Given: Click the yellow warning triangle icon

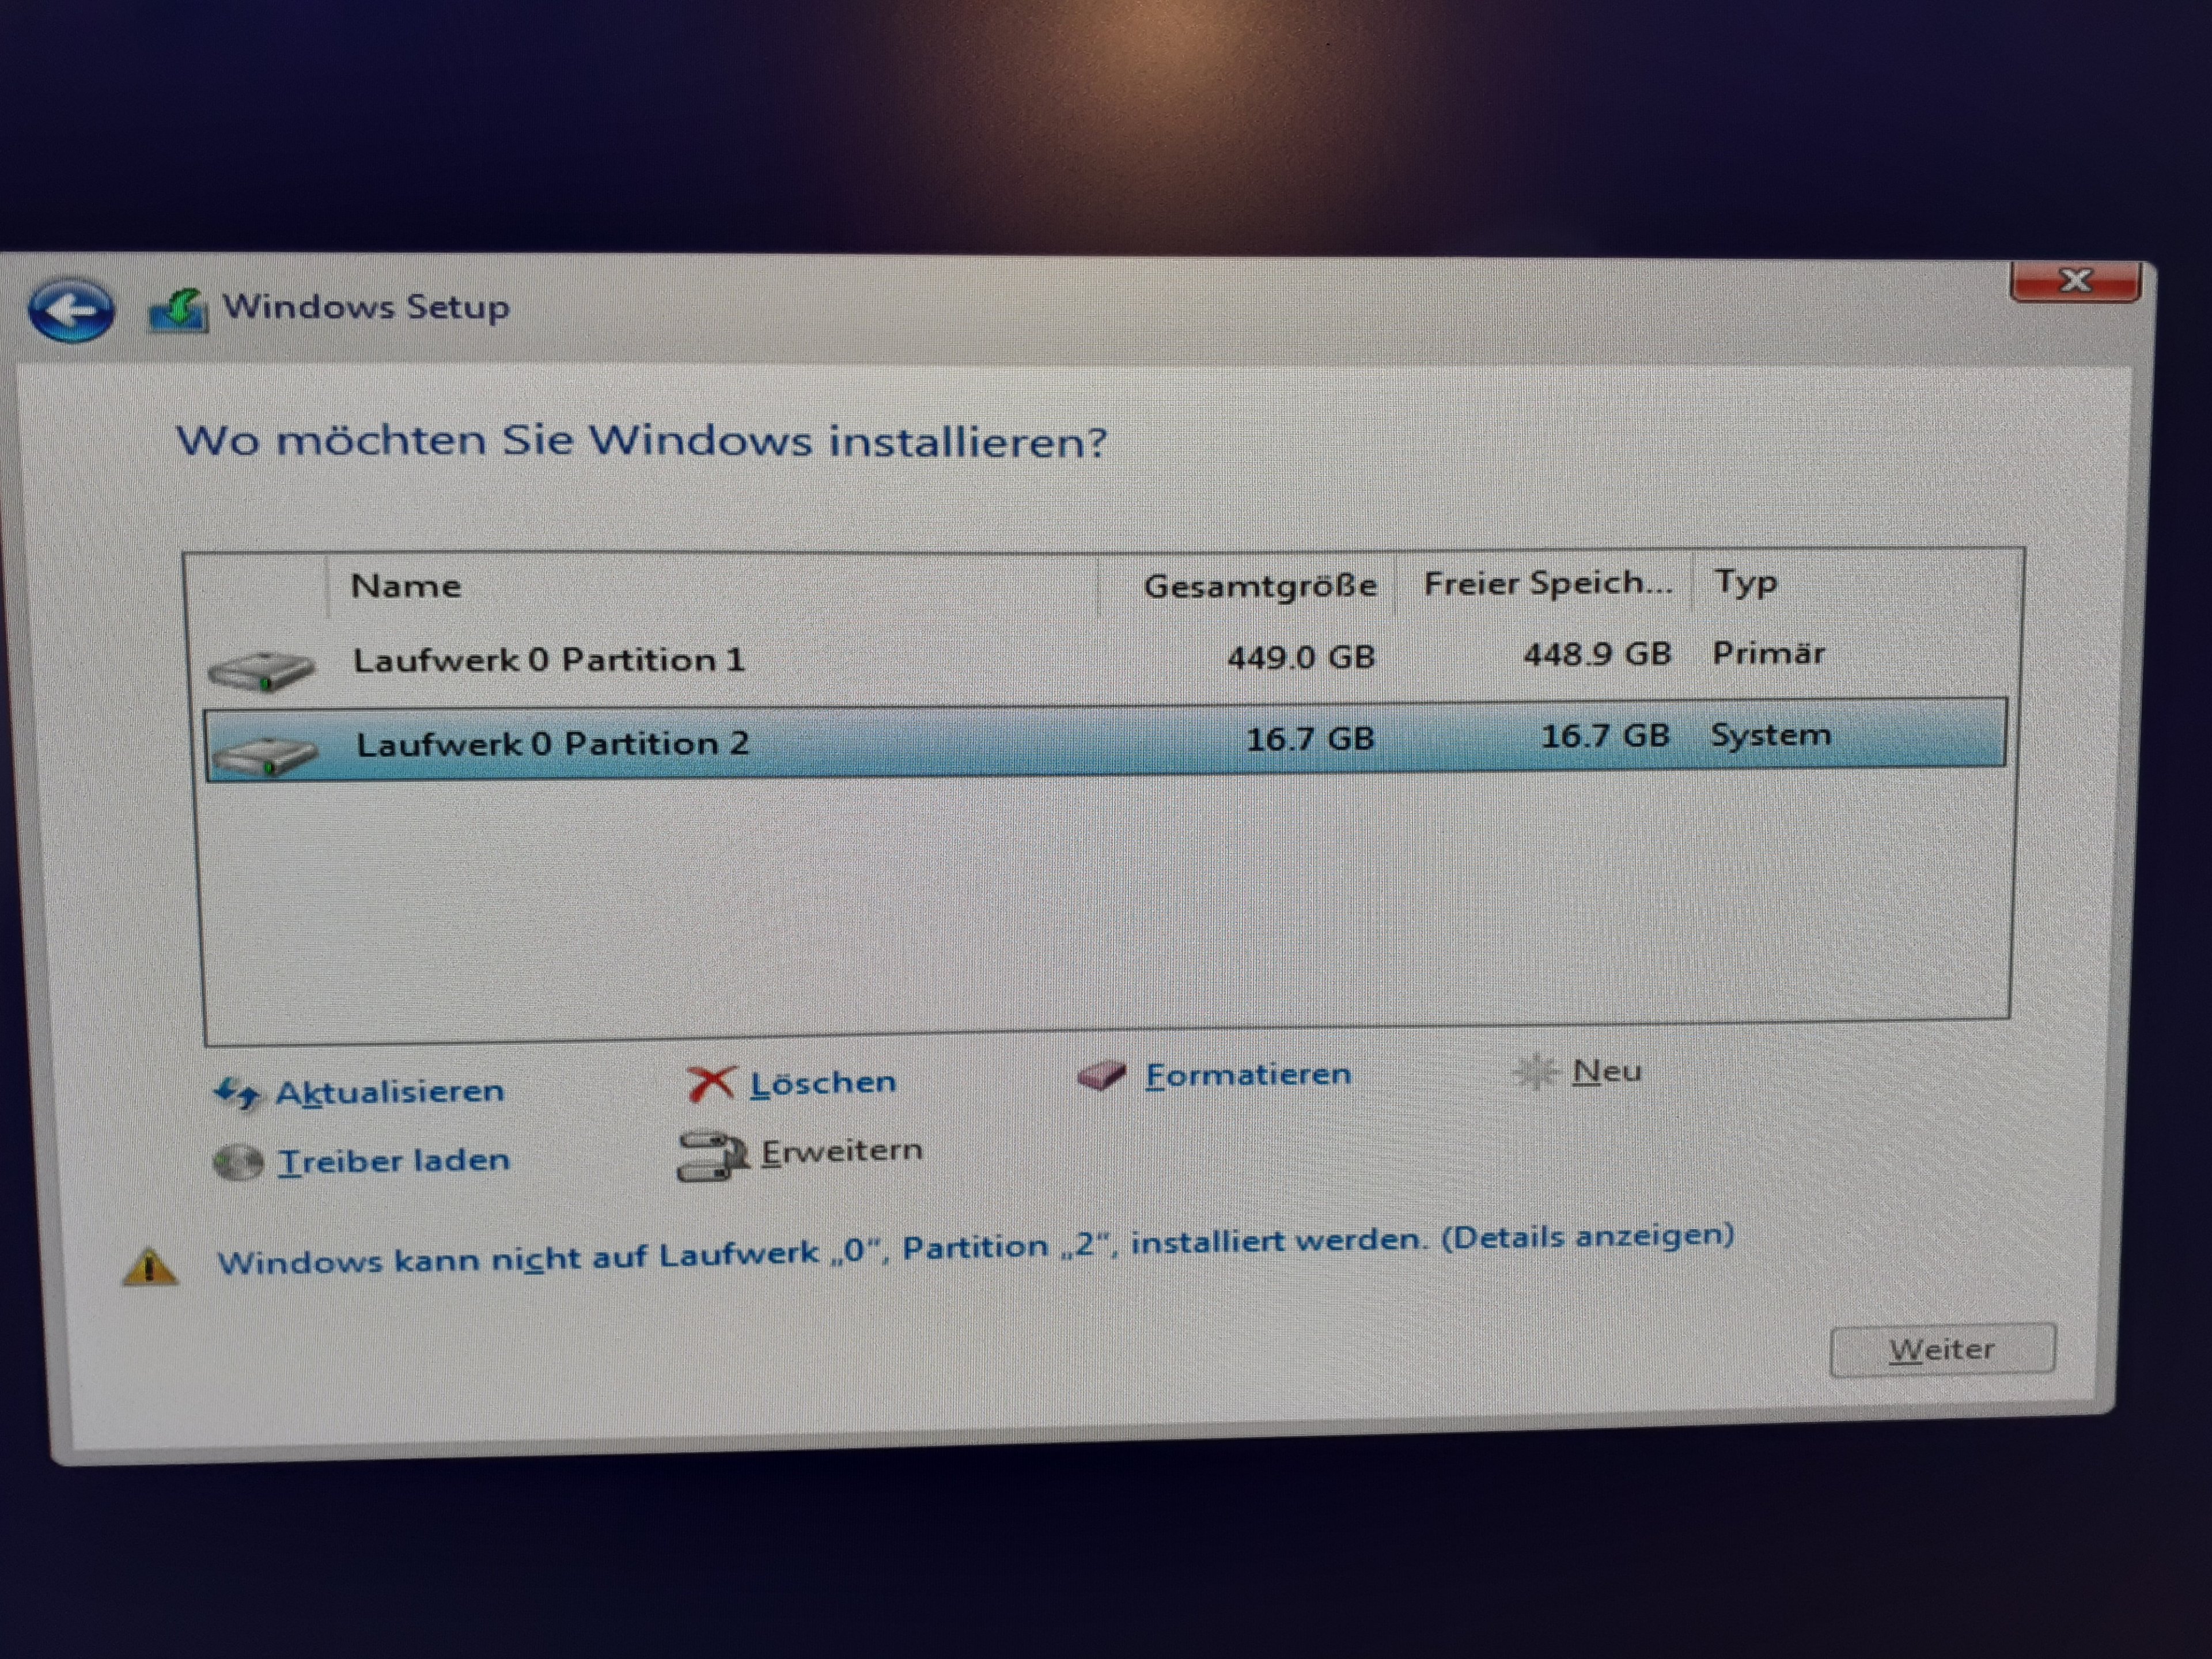Looking at the screenshot, I should [x=150, y=1267].
